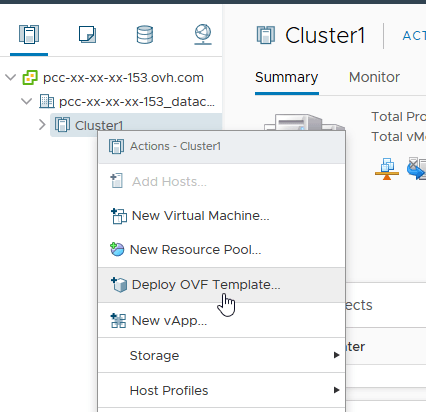This screenshot has height=412, width=426.
Task: Open the Networking globe view icon
Action: (x=203, y=34)
